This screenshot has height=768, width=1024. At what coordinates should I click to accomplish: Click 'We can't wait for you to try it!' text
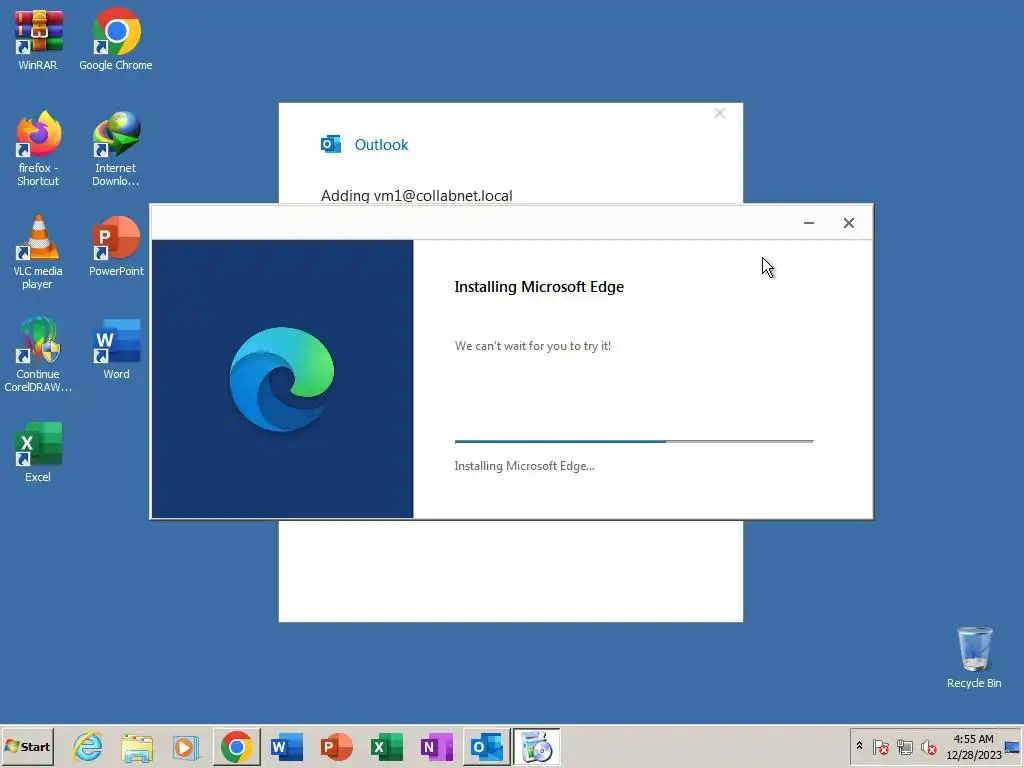coord(532,345)
